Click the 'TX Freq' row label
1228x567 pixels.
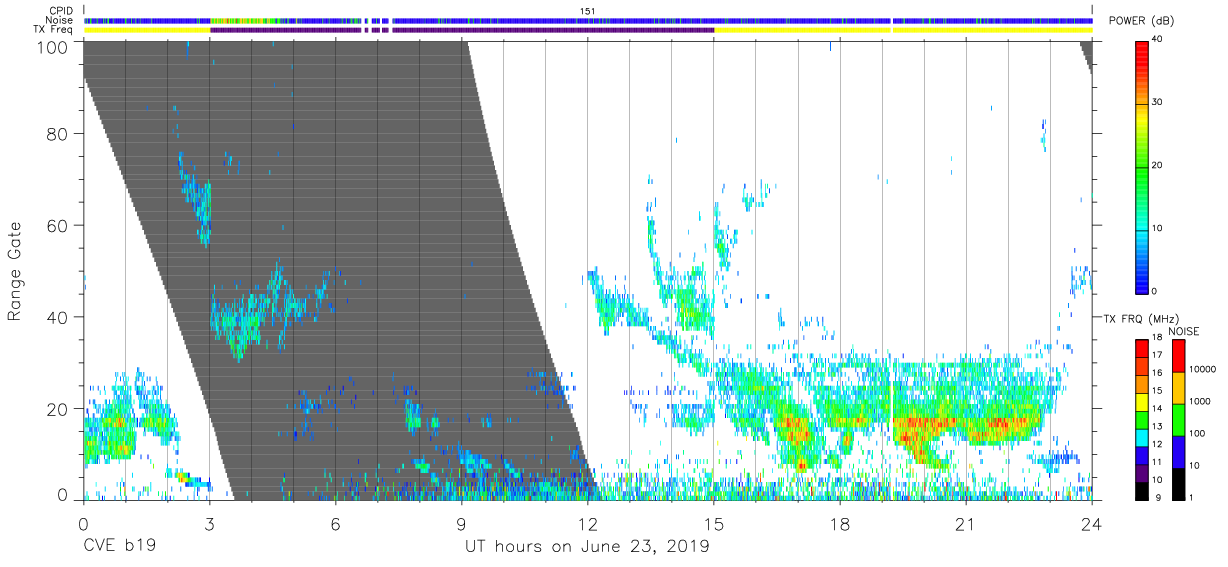[54, 30]
